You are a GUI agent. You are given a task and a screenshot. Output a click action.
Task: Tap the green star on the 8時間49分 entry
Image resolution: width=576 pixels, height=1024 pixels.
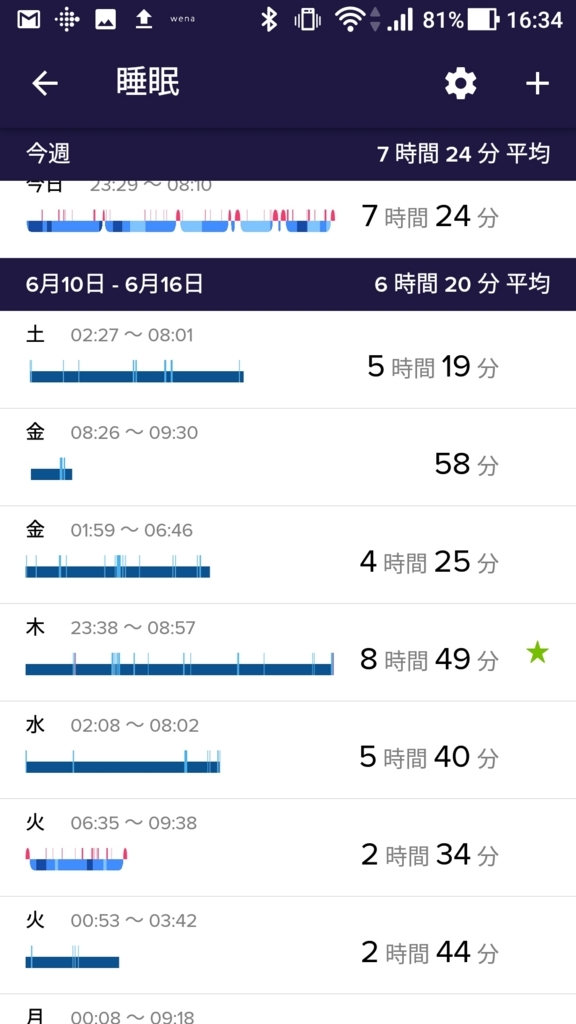[537, 652]
